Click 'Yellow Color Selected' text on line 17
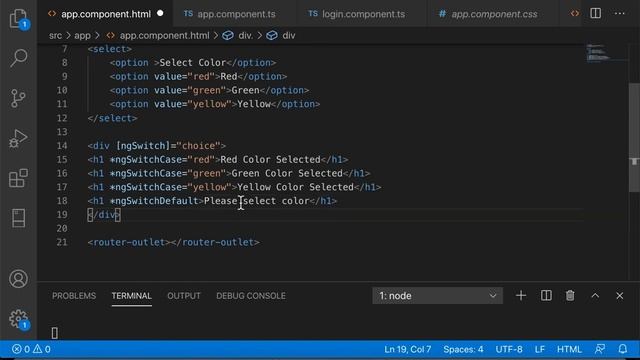 (x=296, y=187)
